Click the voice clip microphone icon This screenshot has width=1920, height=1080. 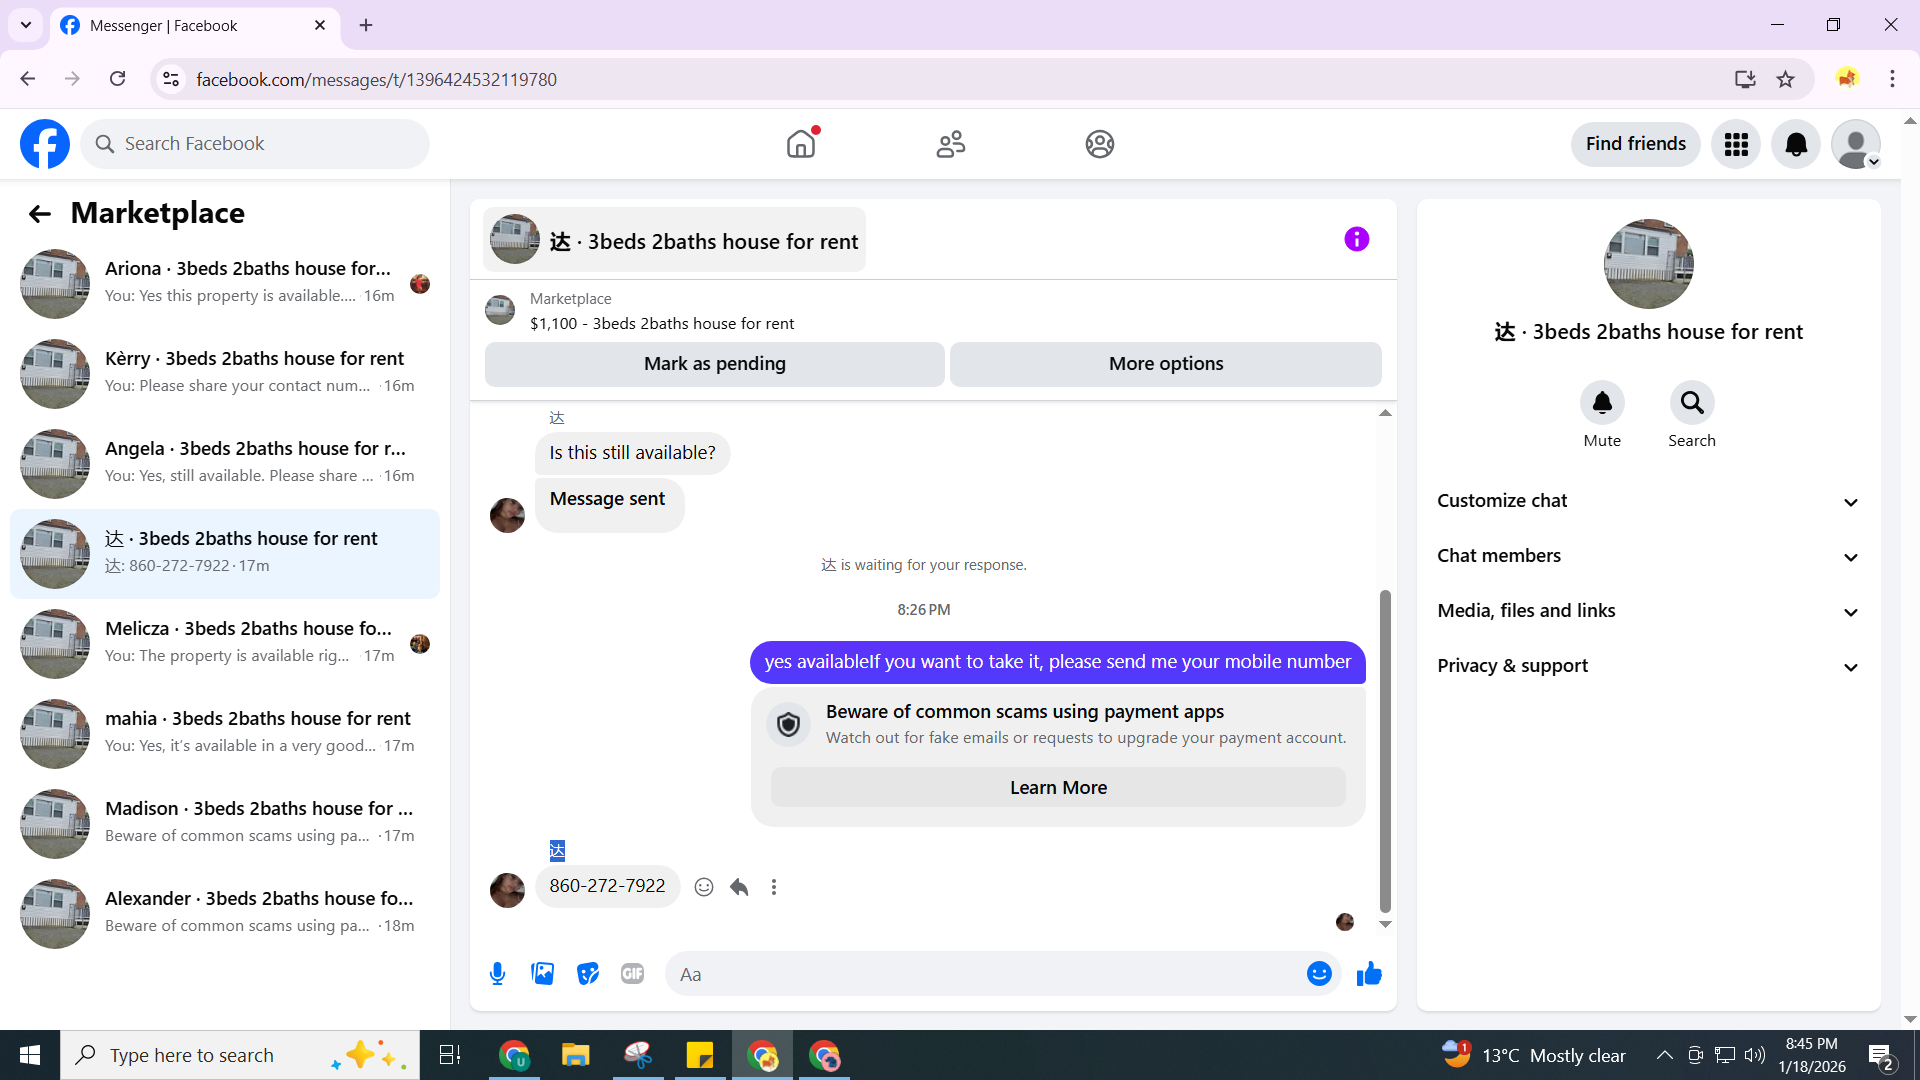tap(497, 974)
